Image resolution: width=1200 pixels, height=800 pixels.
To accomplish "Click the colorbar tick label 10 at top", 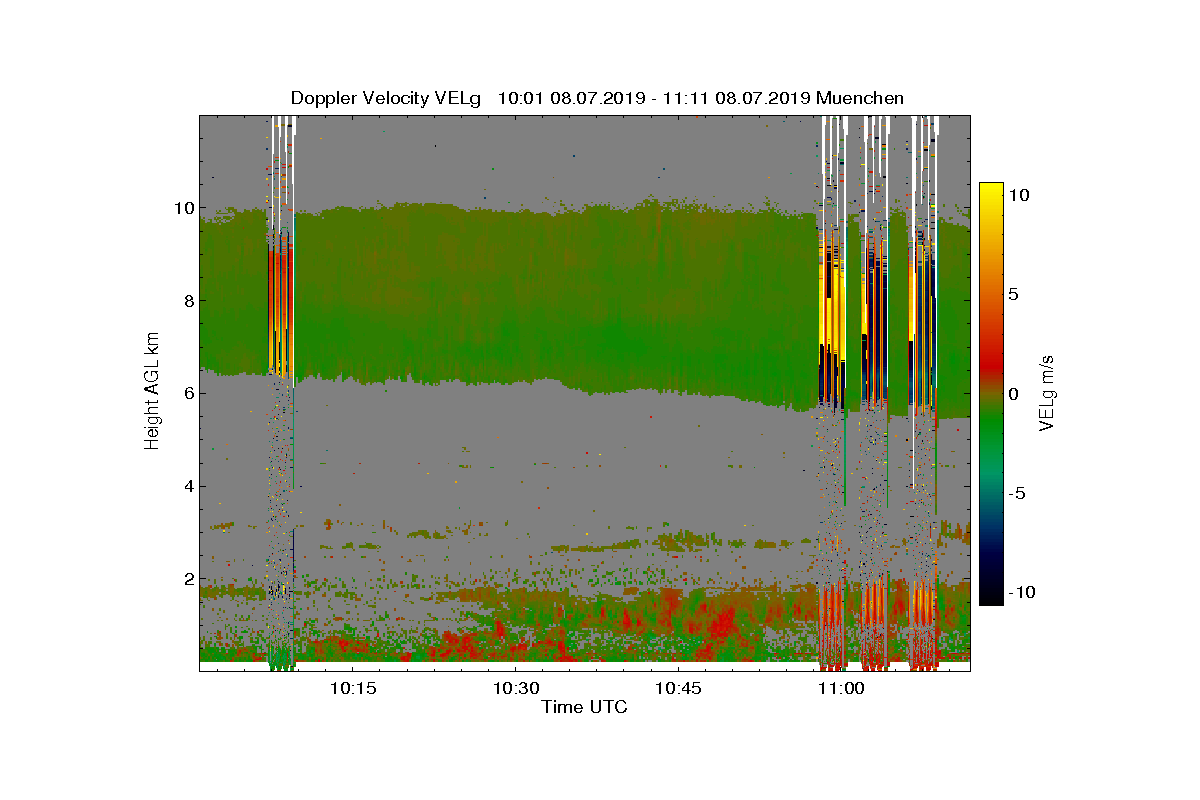I will [x=1017, y=194].
